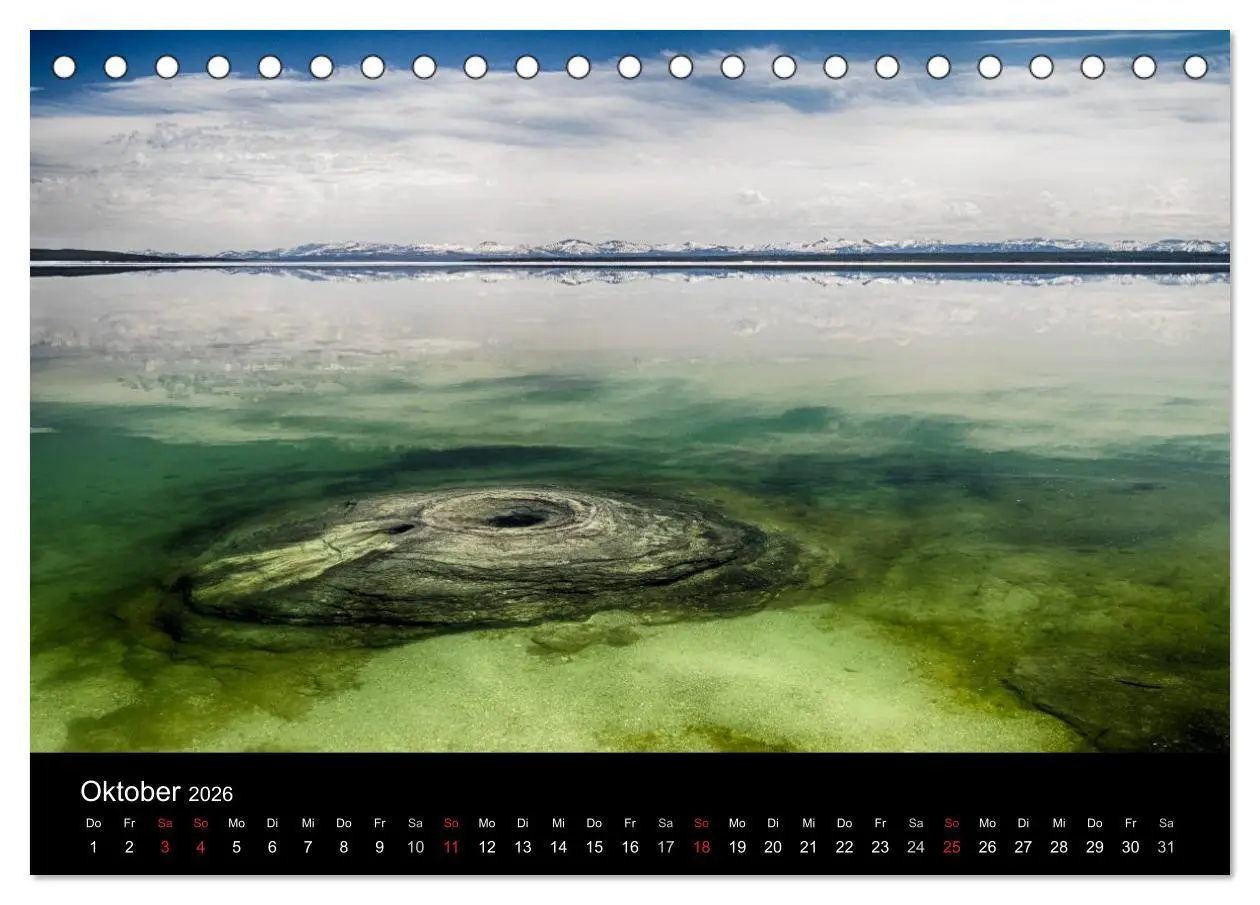The width and height of the screenshot is (1260, 905).
Task: Click date 26
Action: click(987, 847)
